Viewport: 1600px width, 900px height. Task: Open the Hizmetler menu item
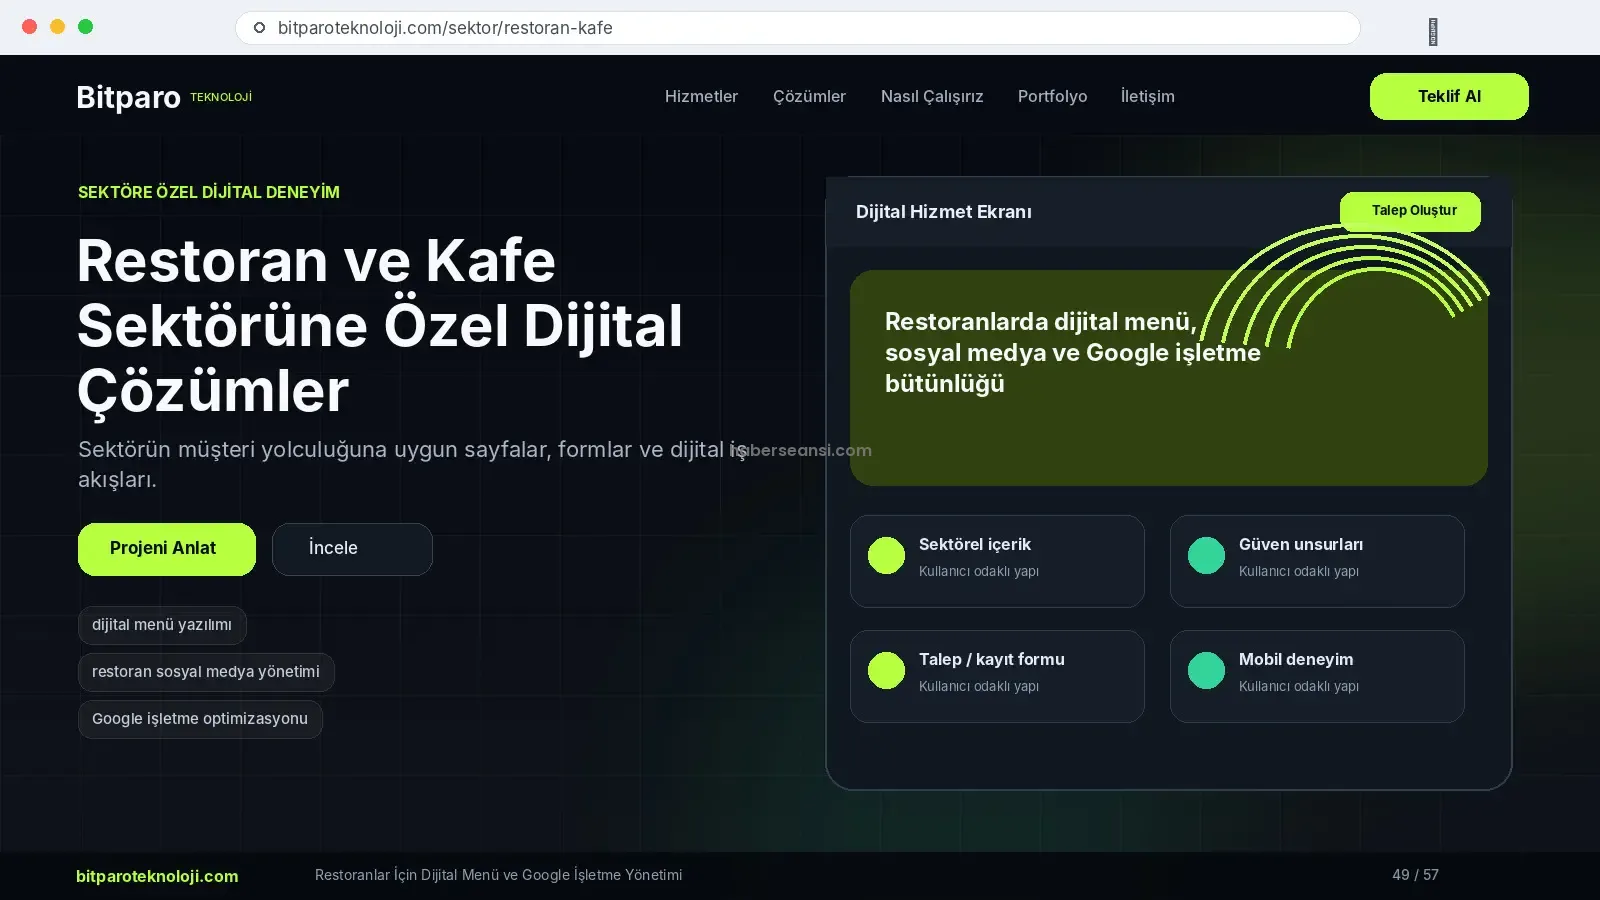701,96
